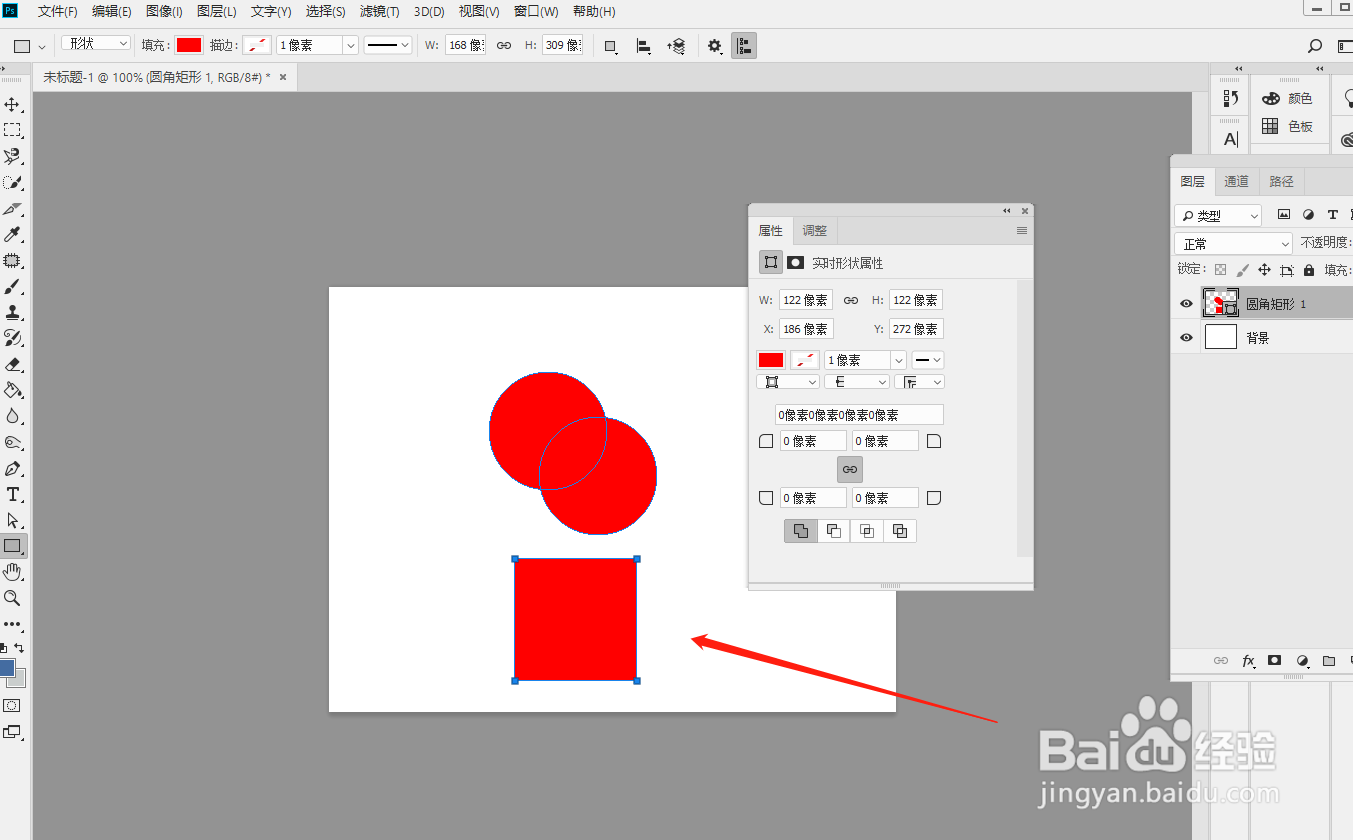Click the link width and height chain button
The image size is (1353, 840).
click(x=850, y=299)
